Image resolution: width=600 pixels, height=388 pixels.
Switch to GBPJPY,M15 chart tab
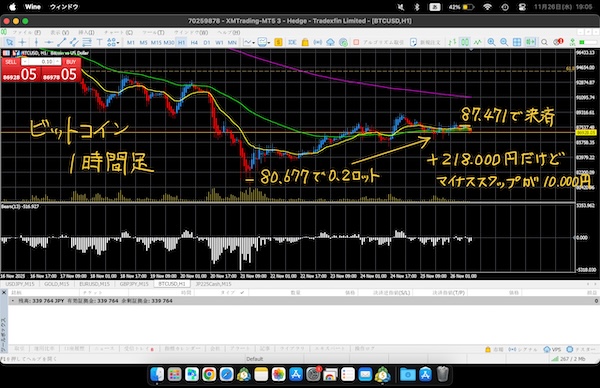pos(134,284)
